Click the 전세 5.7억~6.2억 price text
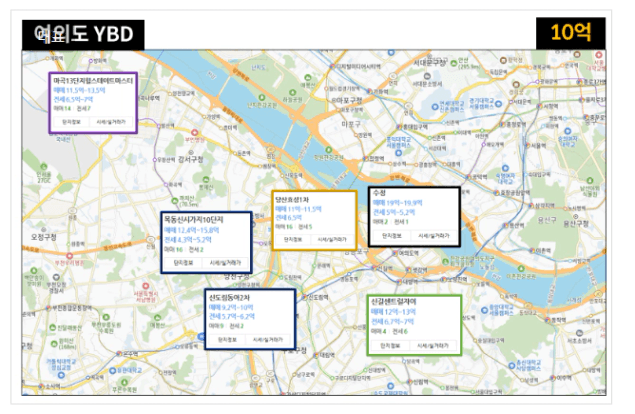The width and height of the screenshot is (635, 414). (232, 316)
